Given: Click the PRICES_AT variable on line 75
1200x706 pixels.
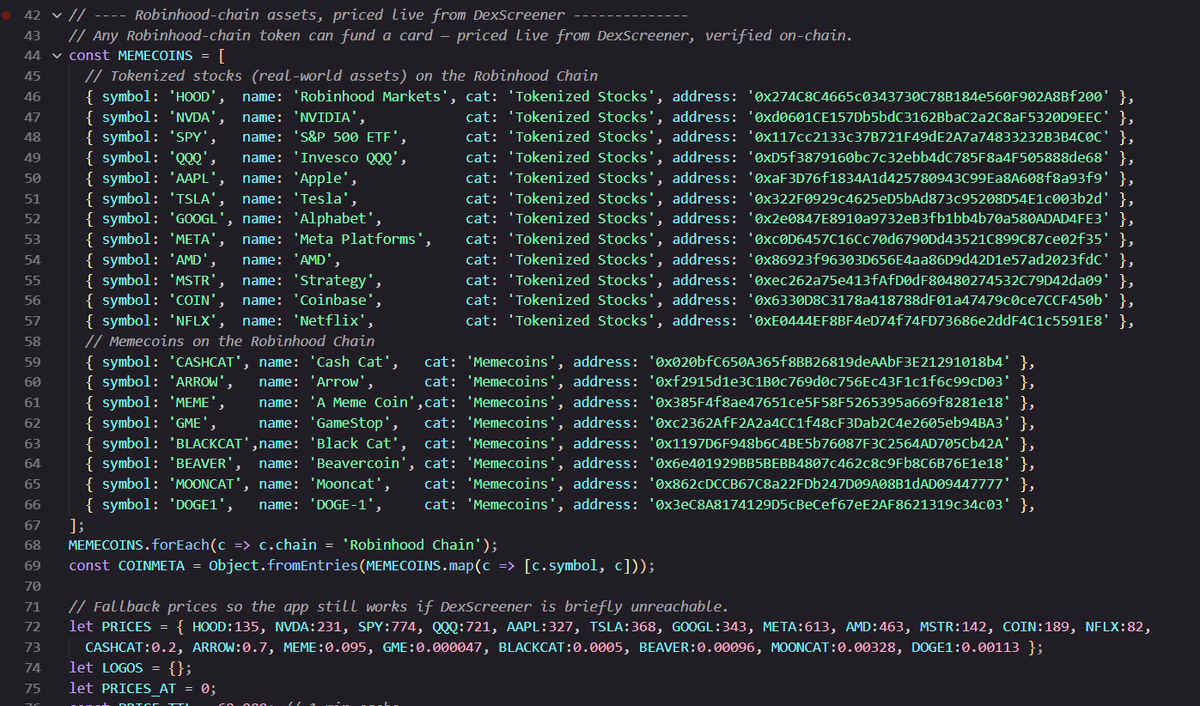Looking at the screenshot, I should click(137, 688).
